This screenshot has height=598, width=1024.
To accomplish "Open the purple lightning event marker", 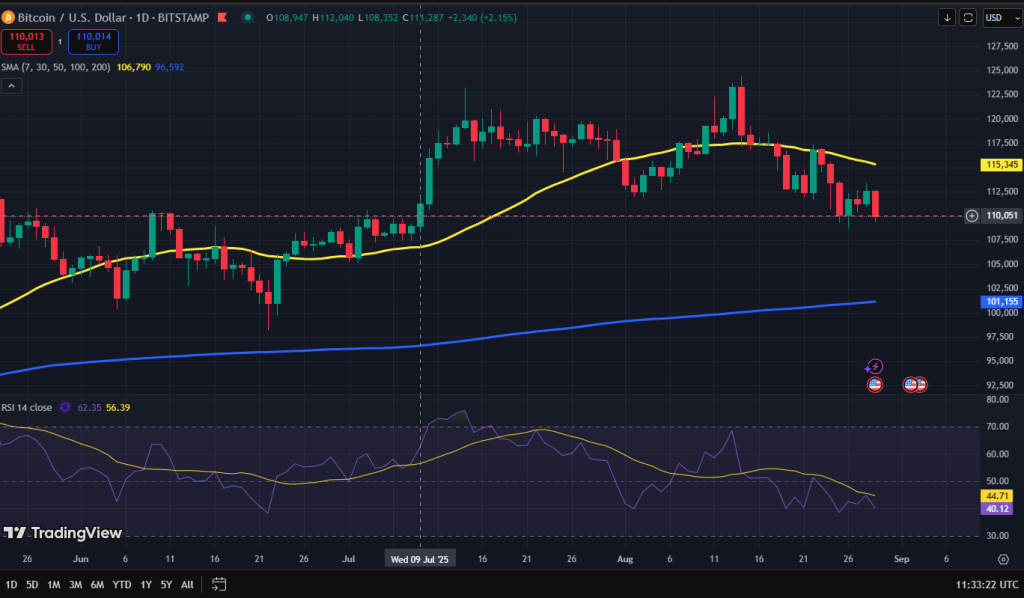I will [x=874, y=367].
